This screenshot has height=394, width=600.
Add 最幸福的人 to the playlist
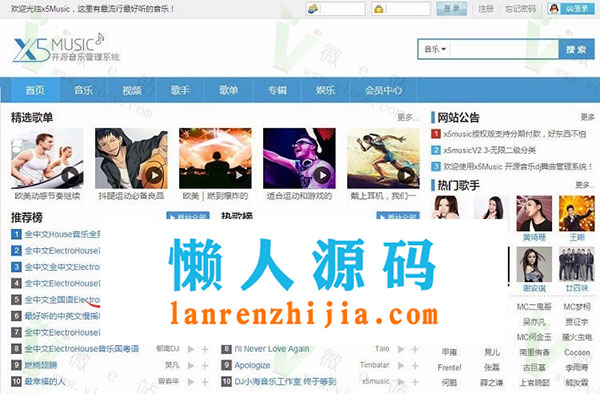[x=205, y=382]
